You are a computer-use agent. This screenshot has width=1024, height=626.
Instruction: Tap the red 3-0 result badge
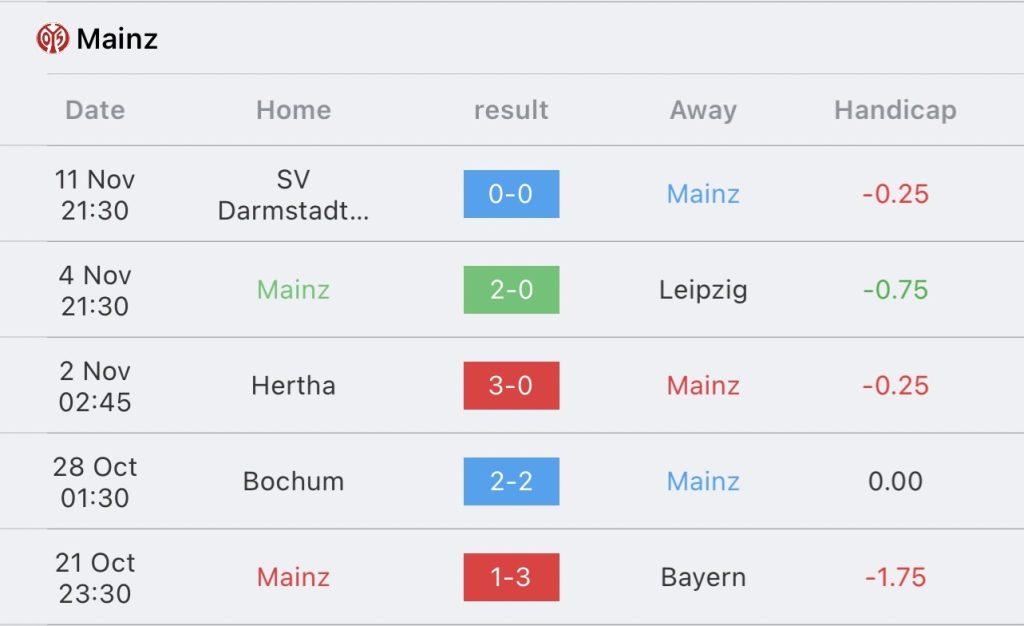(x=511, y=385)
